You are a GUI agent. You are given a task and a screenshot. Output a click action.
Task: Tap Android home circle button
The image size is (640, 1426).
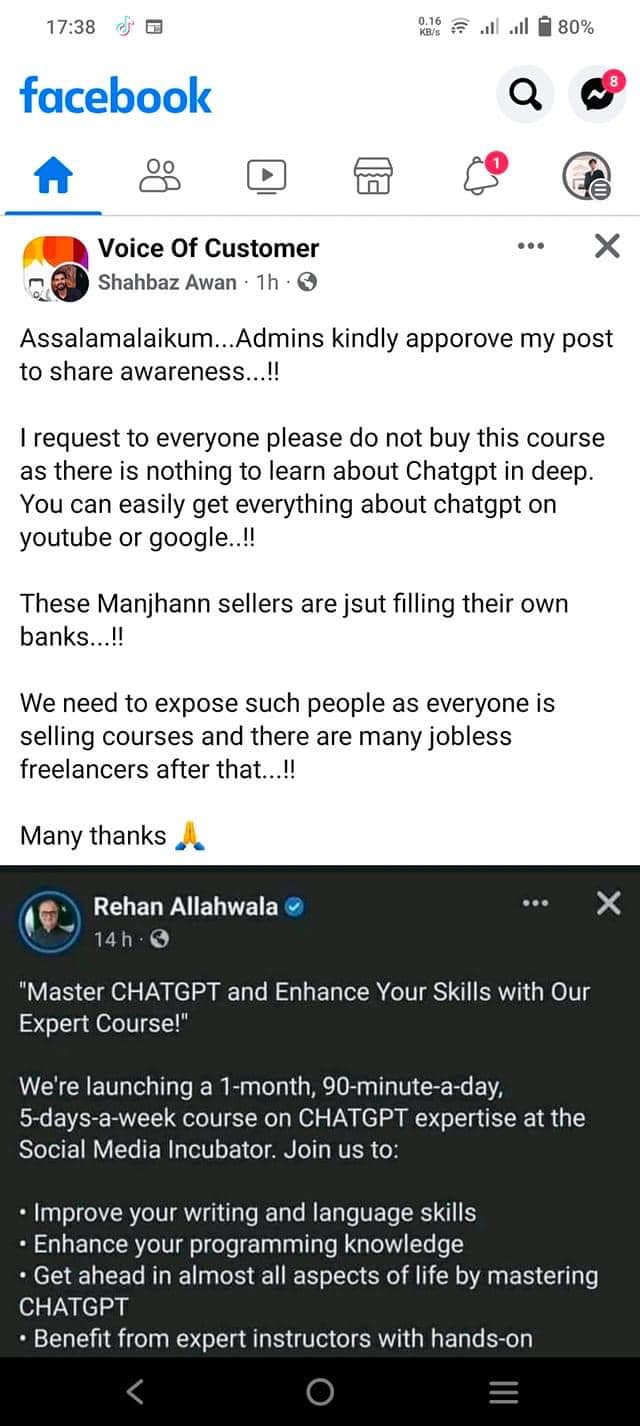(320, 1391)
